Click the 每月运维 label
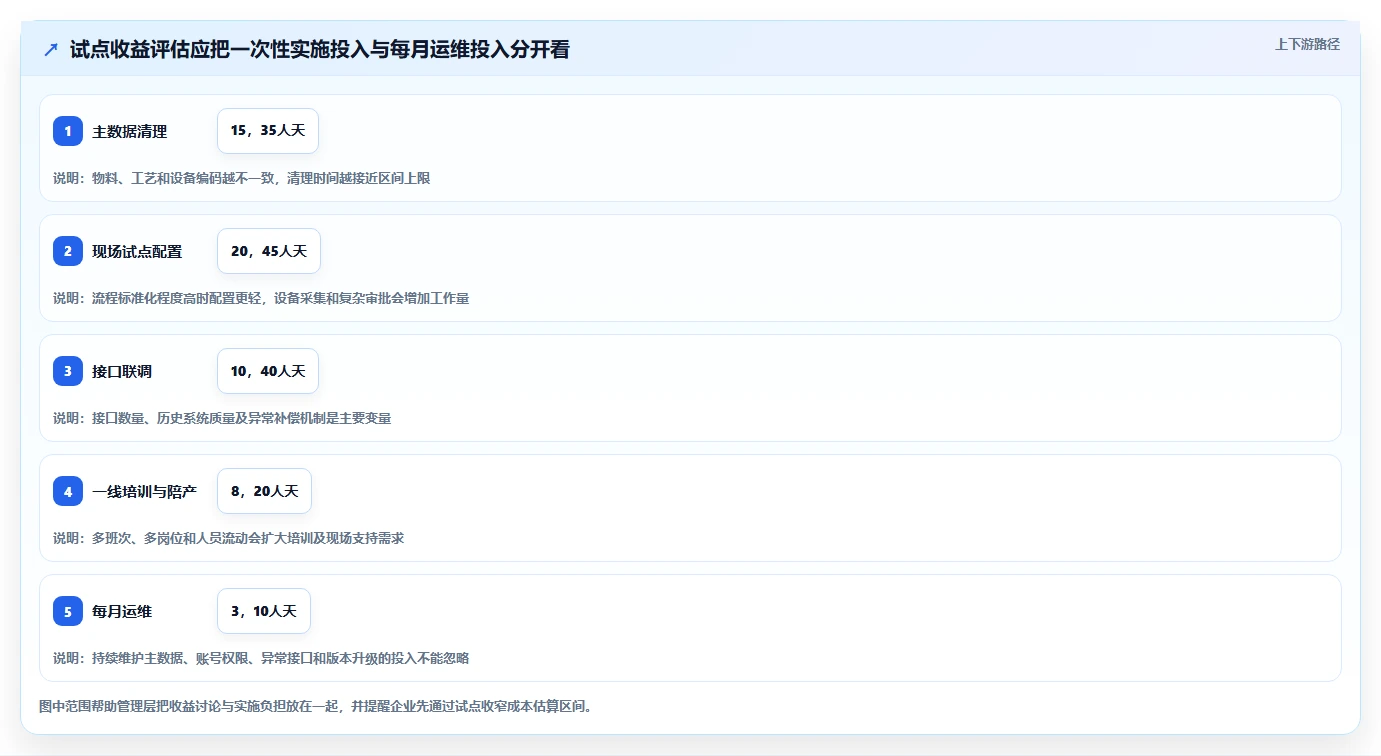1381x756 pixels. tap(122, 611)
